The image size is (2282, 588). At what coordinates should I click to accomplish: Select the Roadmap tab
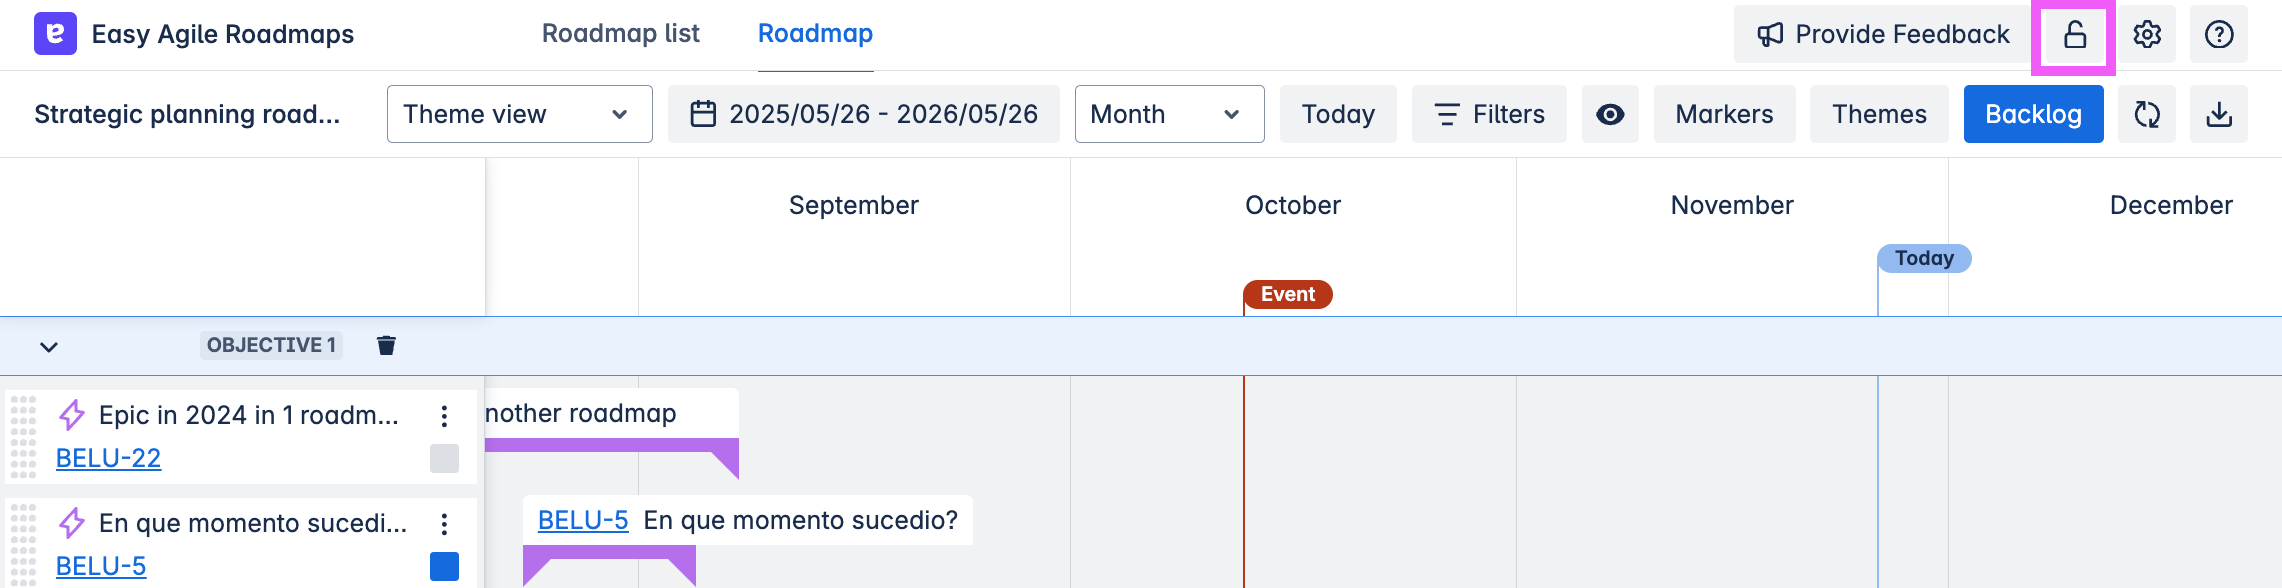815,33
